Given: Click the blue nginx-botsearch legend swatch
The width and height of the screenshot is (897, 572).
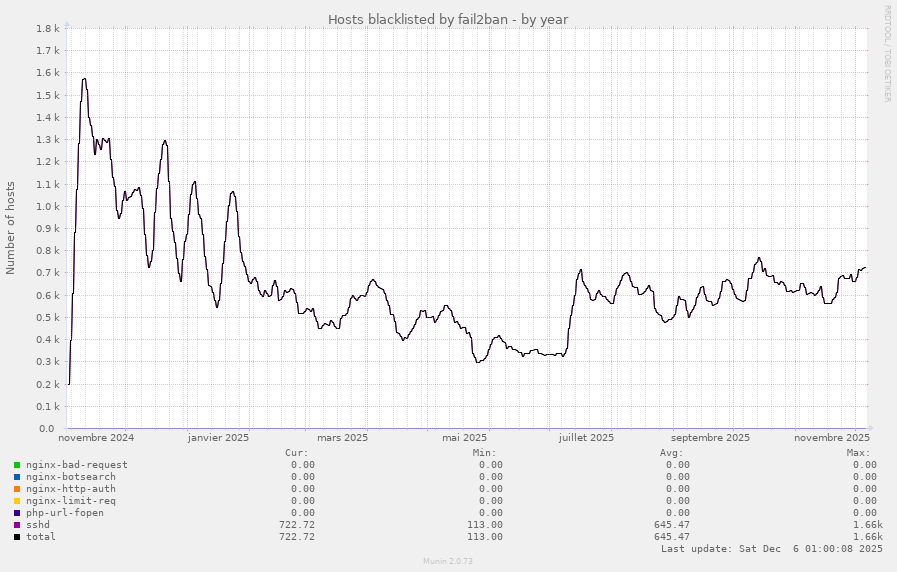Looking at the screenshot, I should click(x=17, y=477).
